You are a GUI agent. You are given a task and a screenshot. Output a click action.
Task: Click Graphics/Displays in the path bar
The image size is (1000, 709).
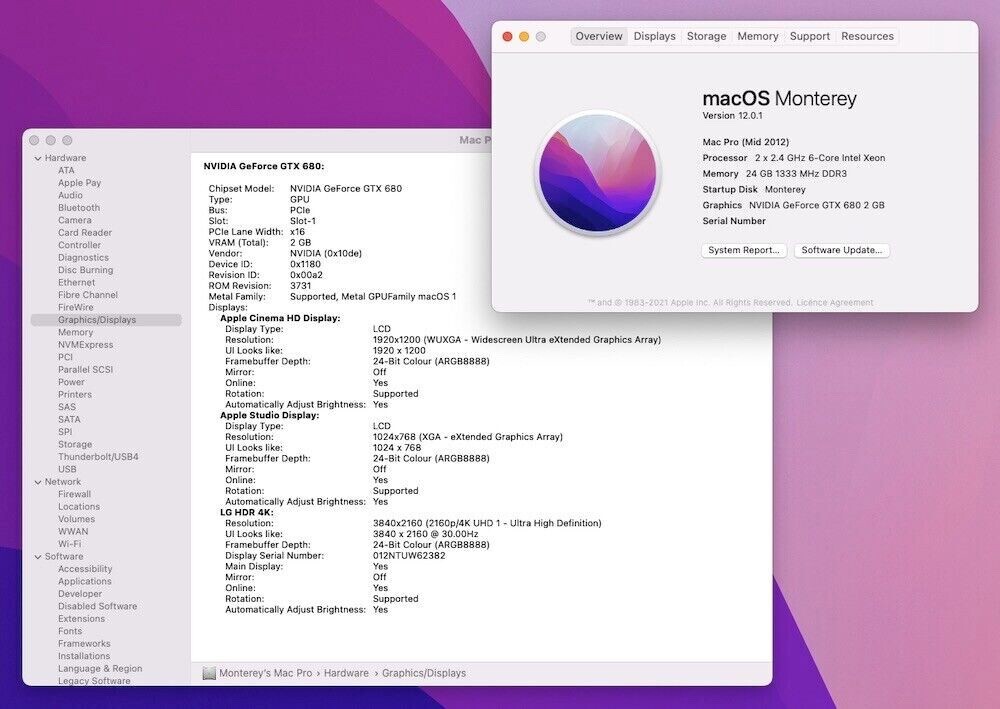point(424,673)
